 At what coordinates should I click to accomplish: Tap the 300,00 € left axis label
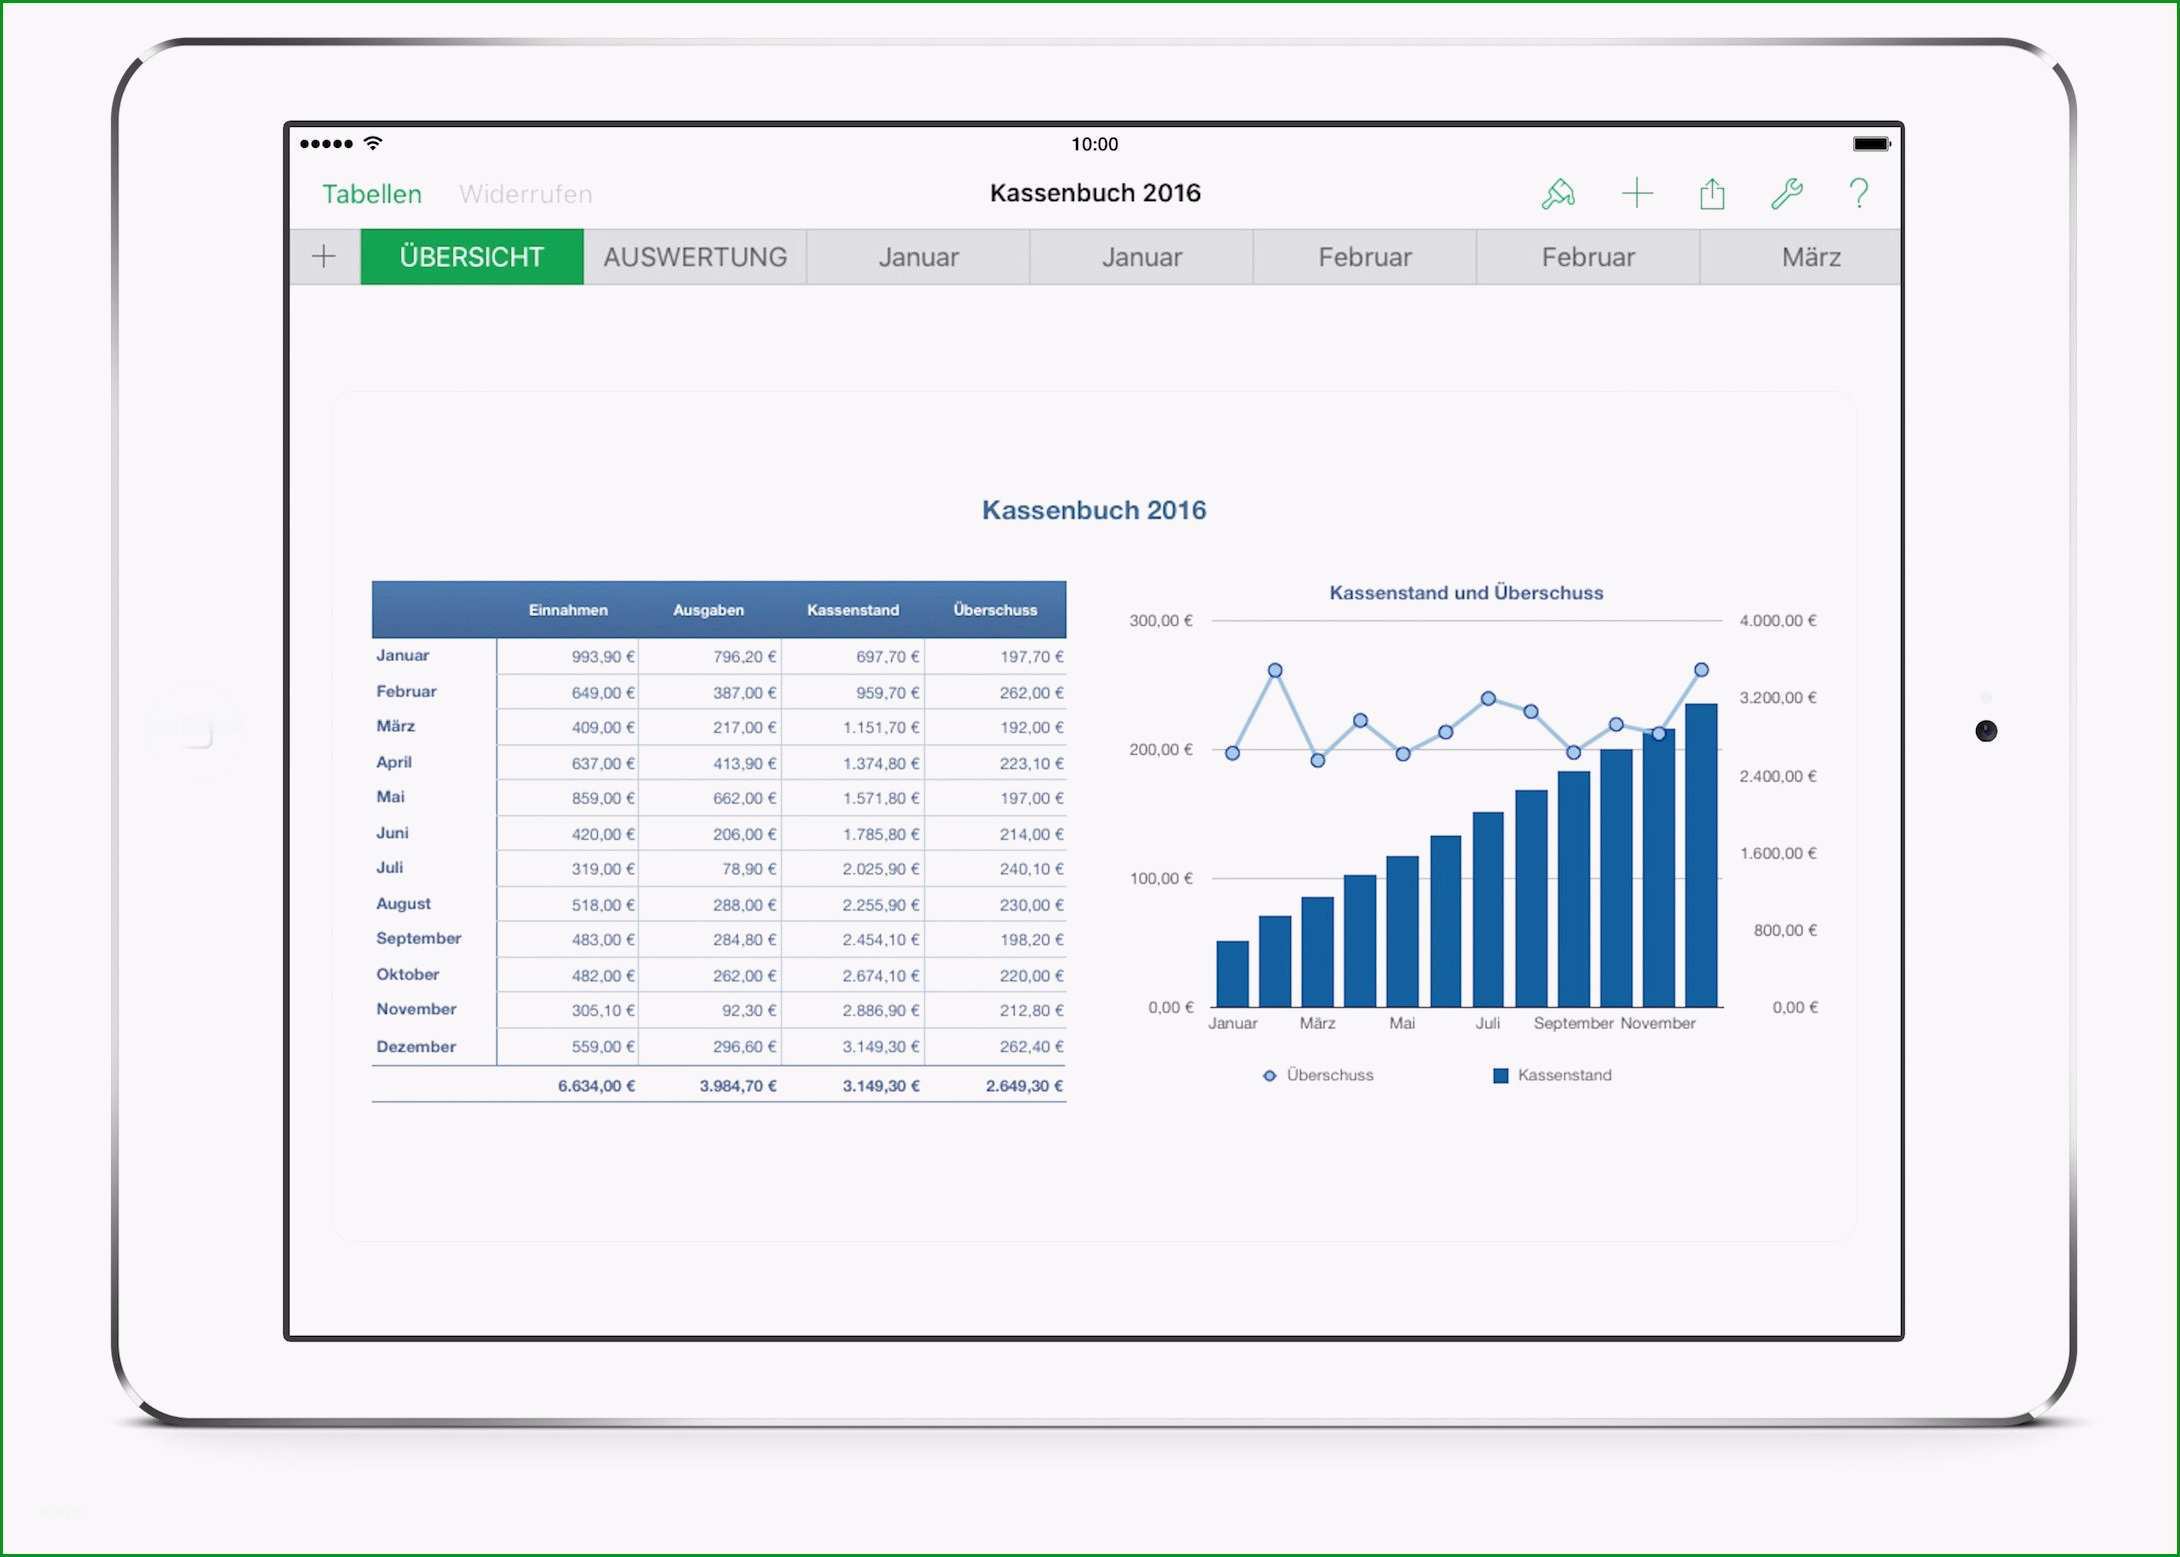(1161, 621)
